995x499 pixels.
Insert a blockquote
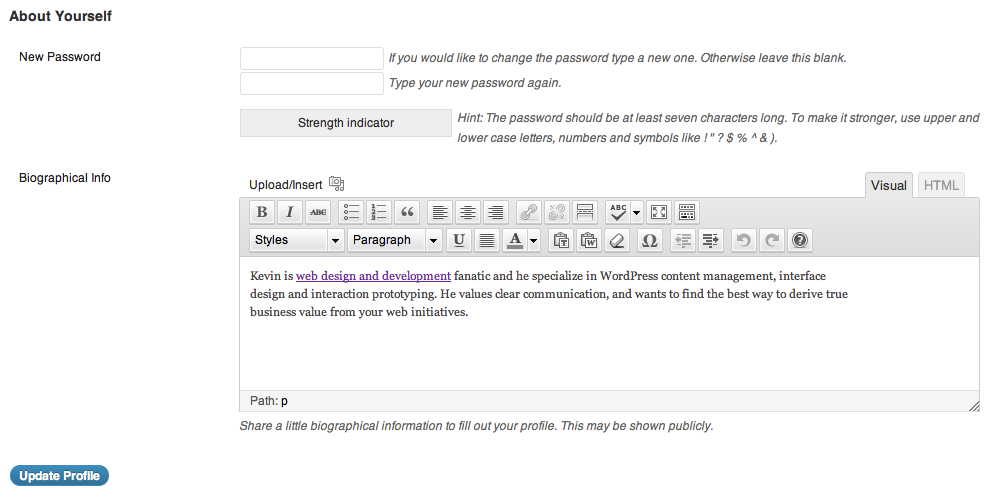click(407, 212)
